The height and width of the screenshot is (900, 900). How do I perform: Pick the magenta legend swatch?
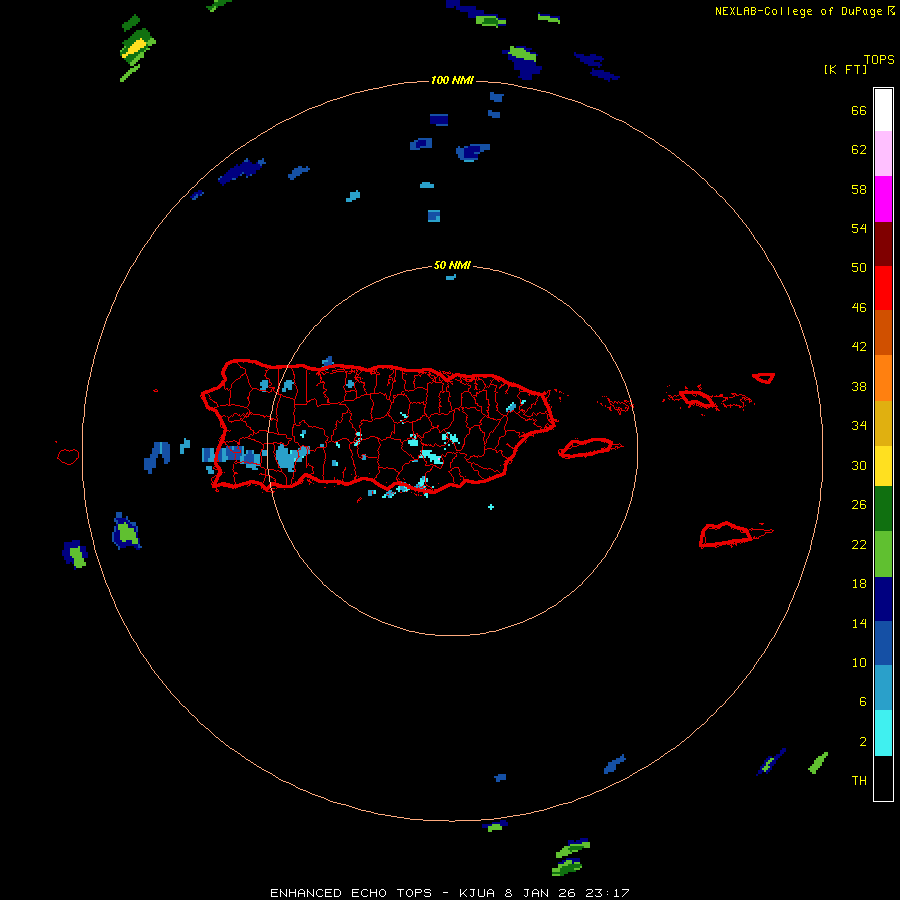coord(883,199)
